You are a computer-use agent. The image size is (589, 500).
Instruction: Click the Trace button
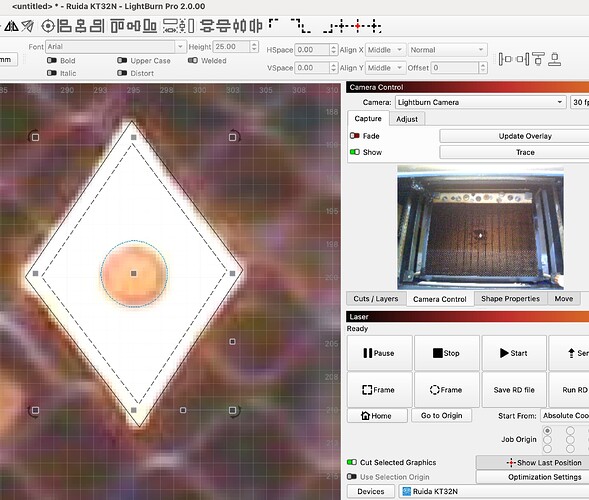tap(525, 152)
